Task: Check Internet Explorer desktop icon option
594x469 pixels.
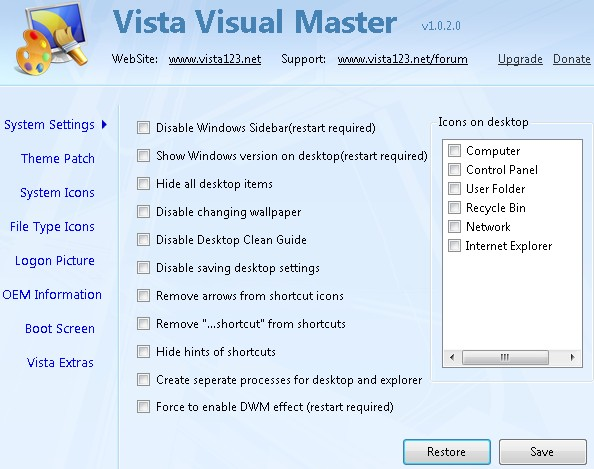Action: 454,245
